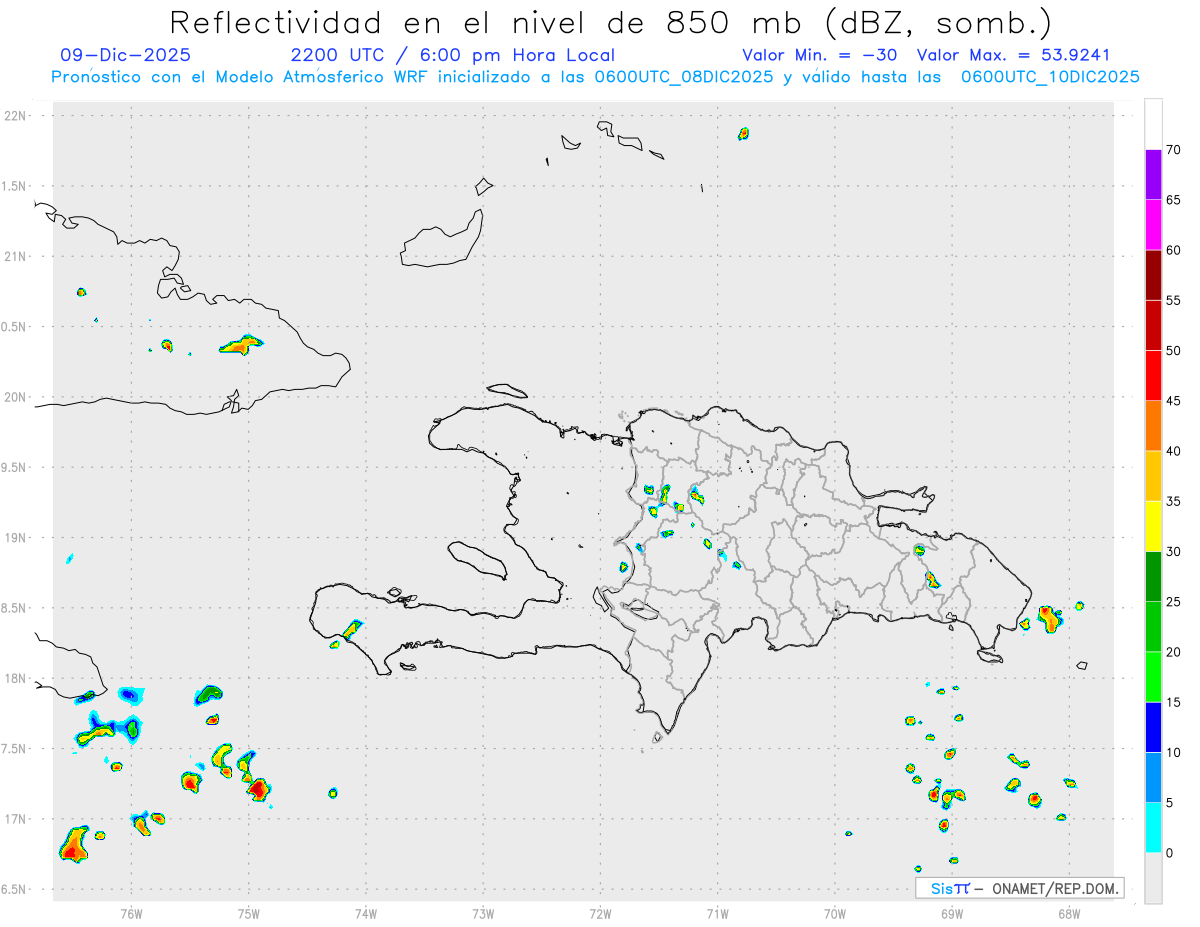Click the '20N' latitude axis label

(16, 397)
